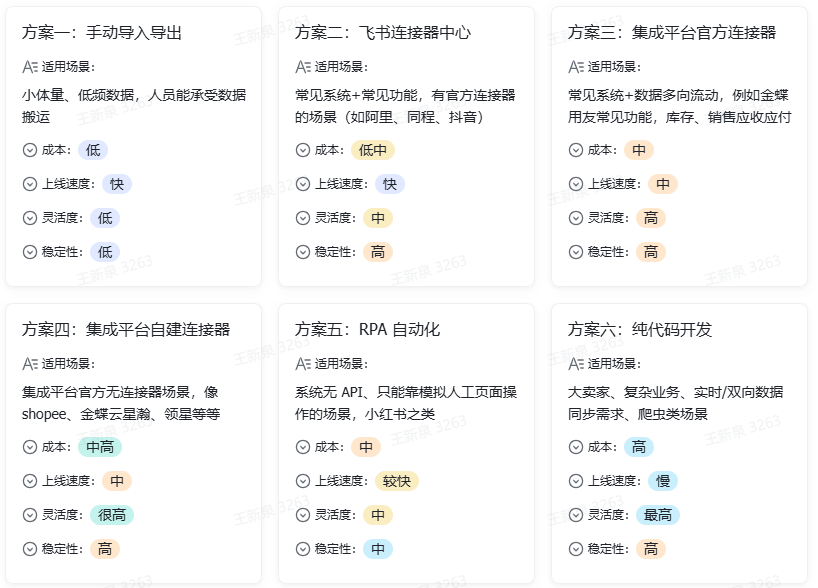Click the 适用场景 text icon in 方案三 card
Screen dimensions: 818x588
coord(576,67)
